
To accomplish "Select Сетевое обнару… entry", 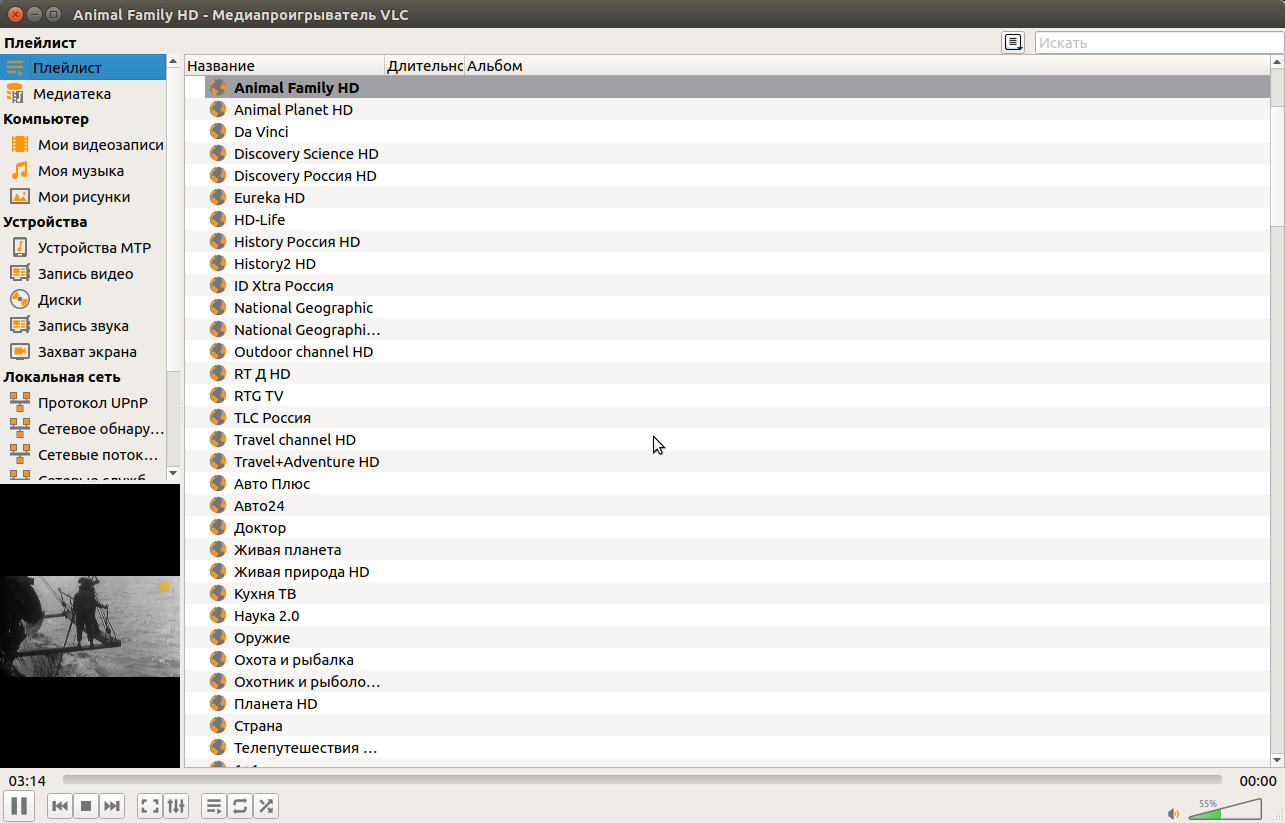I will coord(83,429).
